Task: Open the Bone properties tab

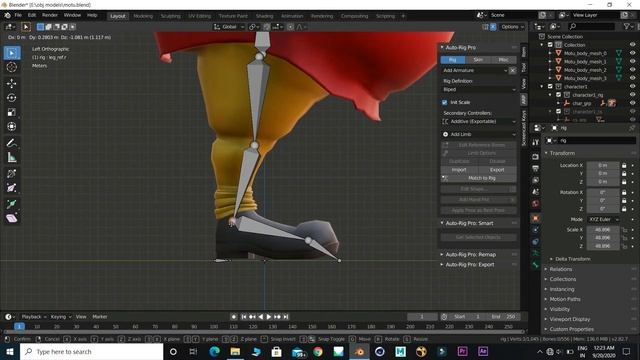Action: [x=536, y=265]
